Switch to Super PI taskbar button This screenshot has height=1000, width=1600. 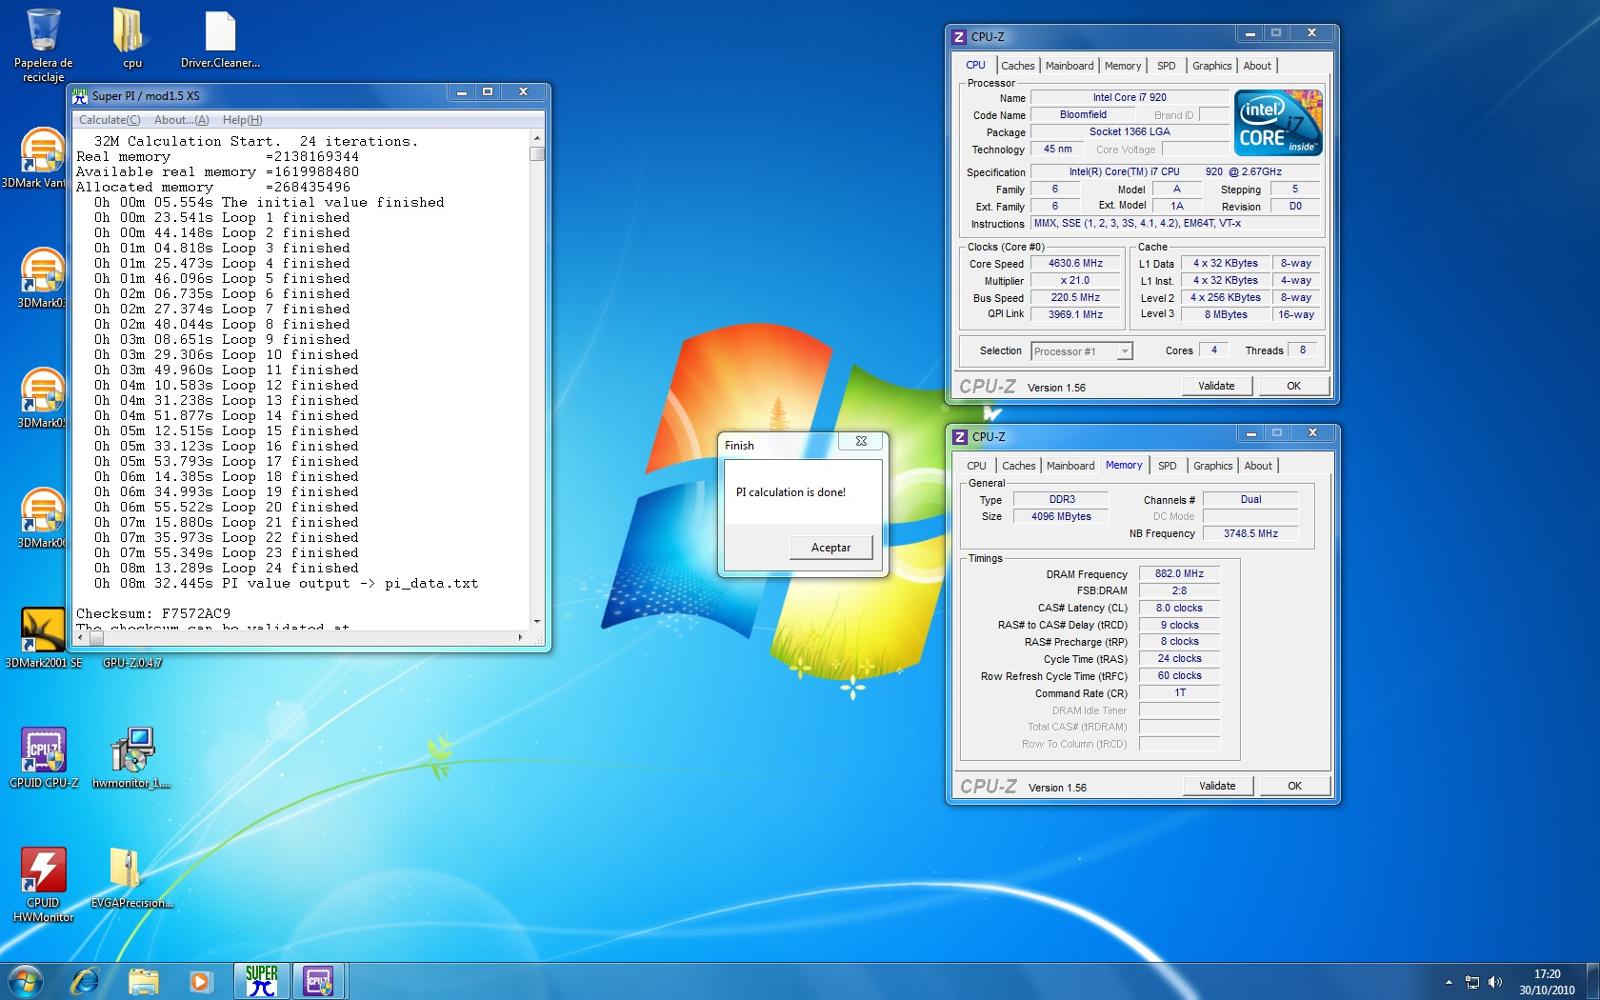(262, 981)
